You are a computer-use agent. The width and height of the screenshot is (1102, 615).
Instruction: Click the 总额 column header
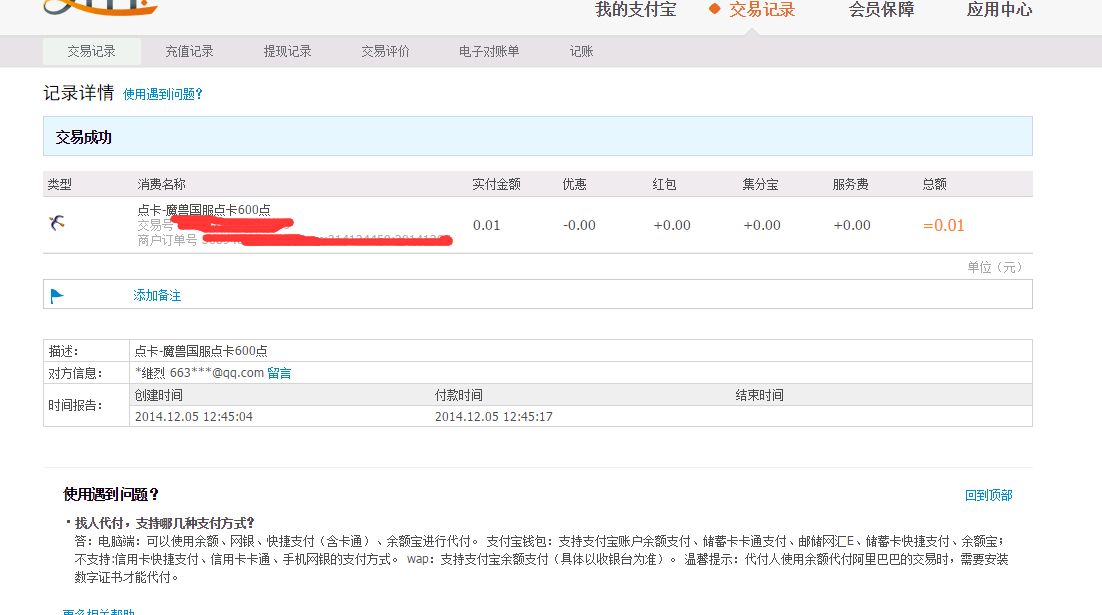[x=935, y=184]
